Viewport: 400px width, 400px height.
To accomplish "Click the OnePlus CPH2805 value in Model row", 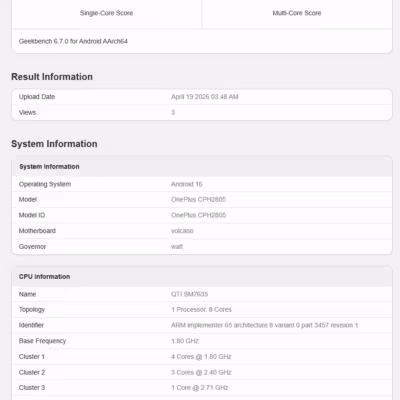I will (198, 199).
